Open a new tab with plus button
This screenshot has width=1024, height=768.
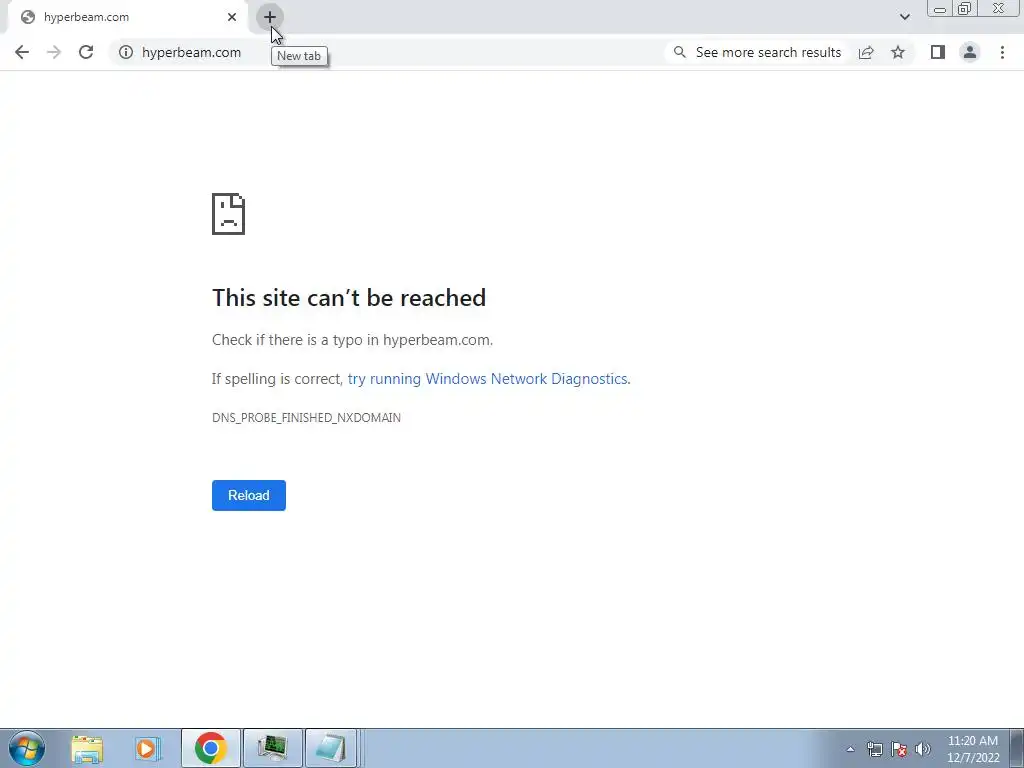[x=270, y=17]
